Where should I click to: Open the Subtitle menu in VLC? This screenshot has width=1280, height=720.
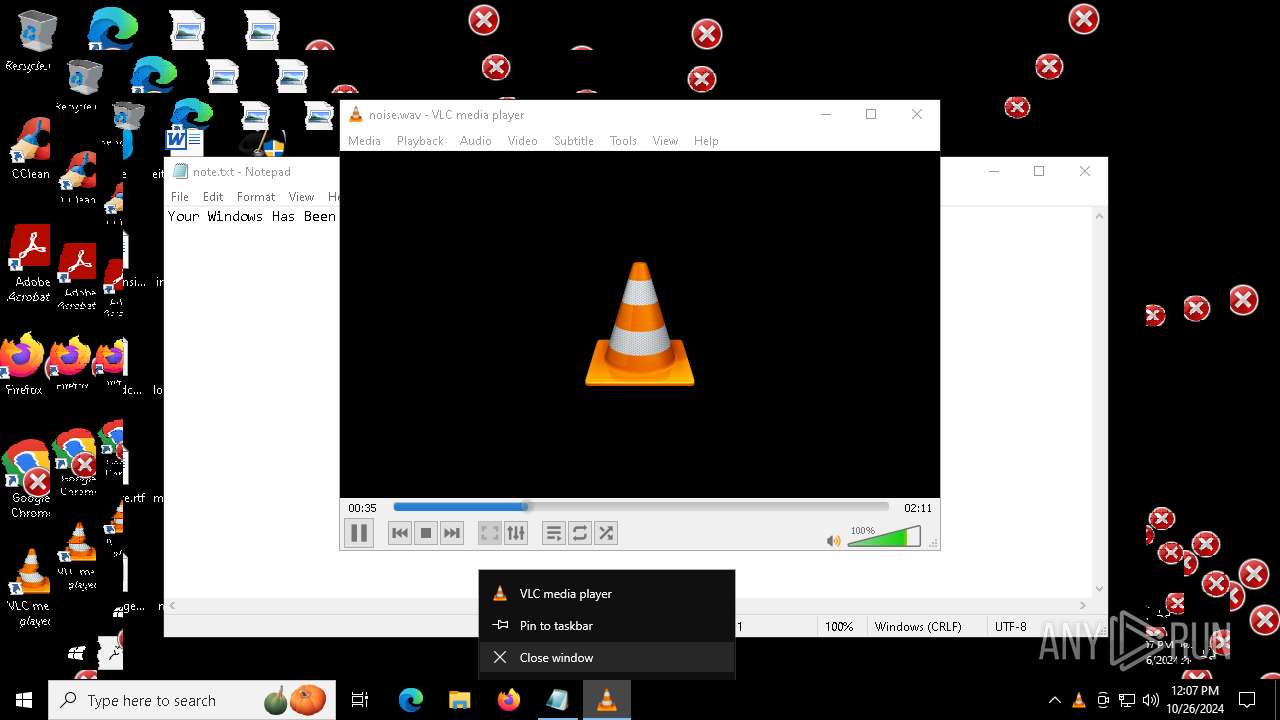574,141
